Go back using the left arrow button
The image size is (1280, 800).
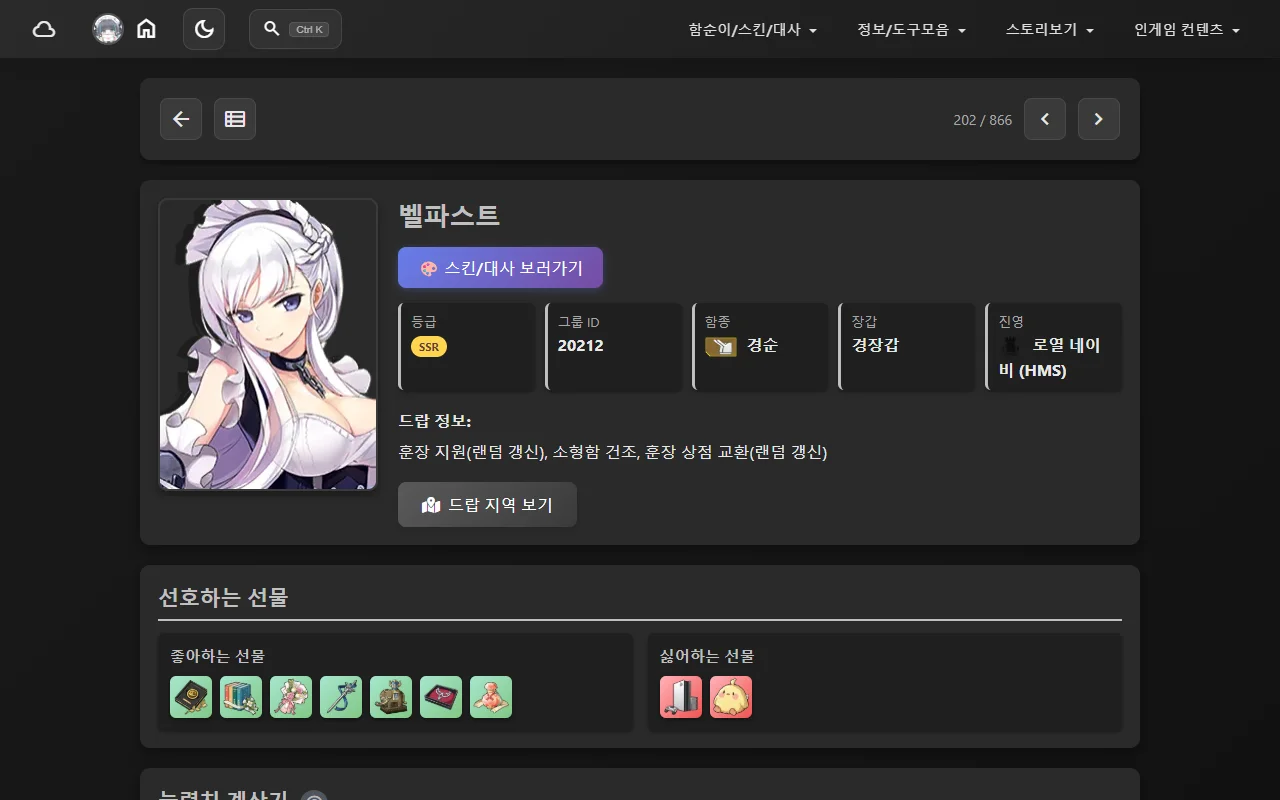[x=181, y=119]
